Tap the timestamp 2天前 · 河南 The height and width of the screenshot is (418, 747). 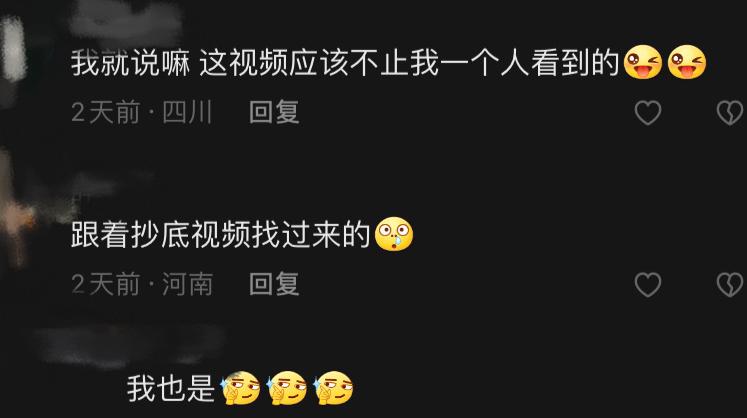click(142, 285)
